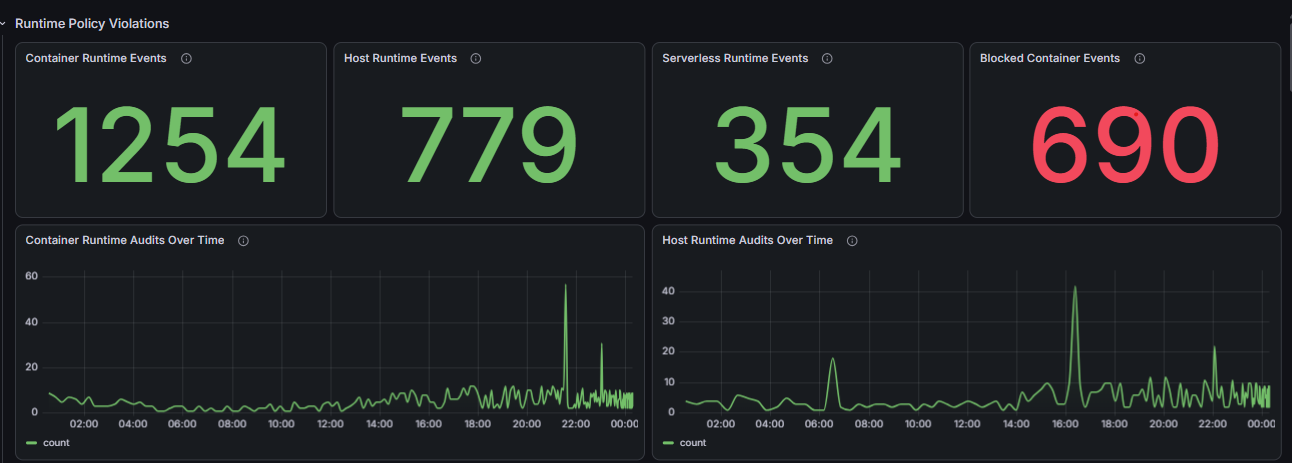Show info for Host Runtime Audits Over Time
The height and width of the screenshot is (463, 1292).
(853, 241)
